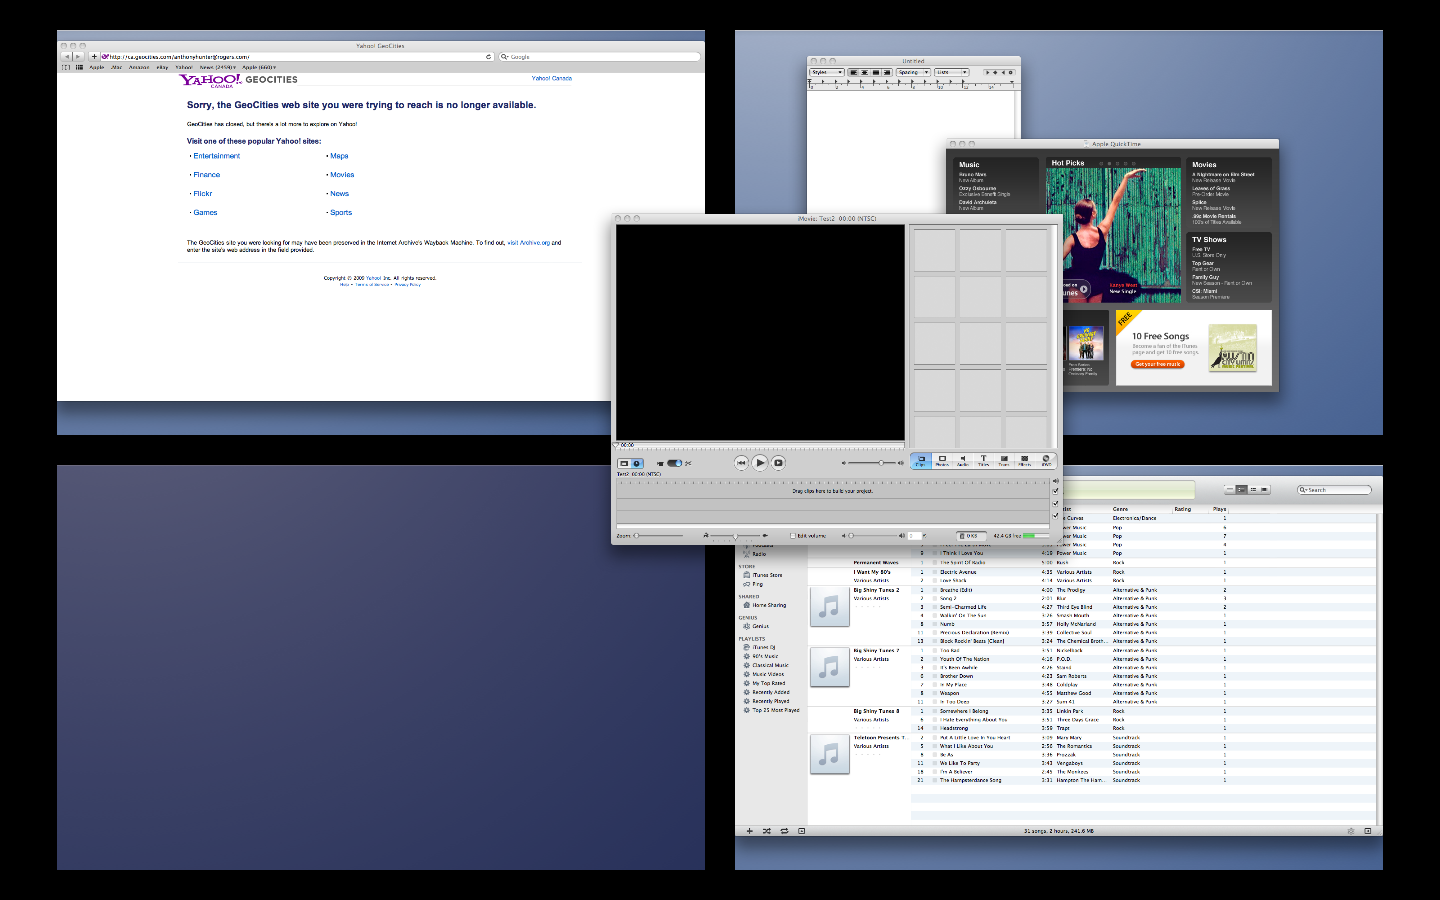Open the Recently Added playlist in iTunes
Screen dimensions: 1440x900
point(771,692)
